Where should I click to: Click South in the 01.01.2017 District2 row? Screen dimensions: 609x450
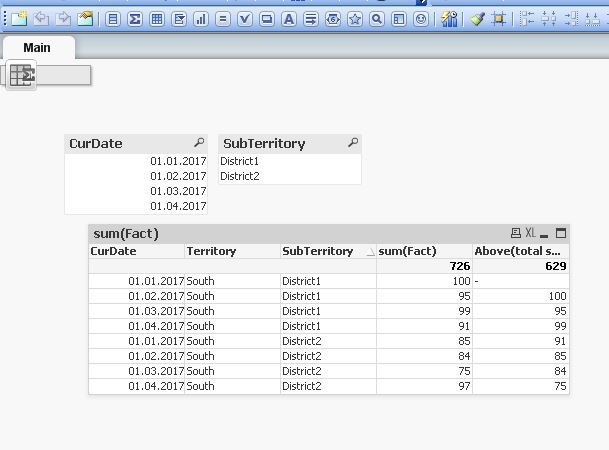click(x=232, y=341)
